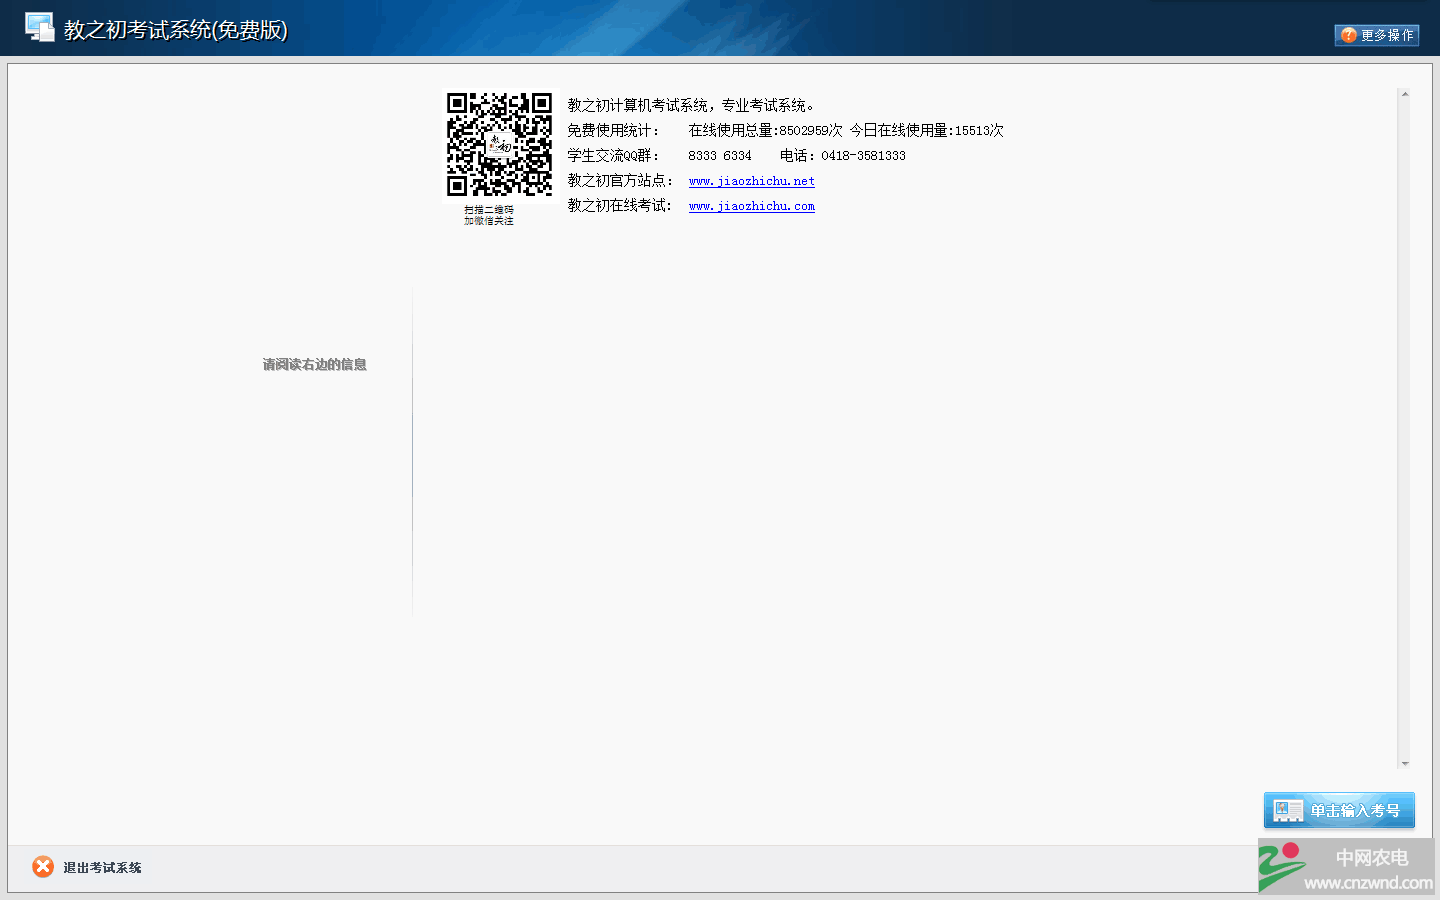This screenshot has width=1440, height=900.
Task: Click the scrollbar up arrow
Action: coord(1405,94)
